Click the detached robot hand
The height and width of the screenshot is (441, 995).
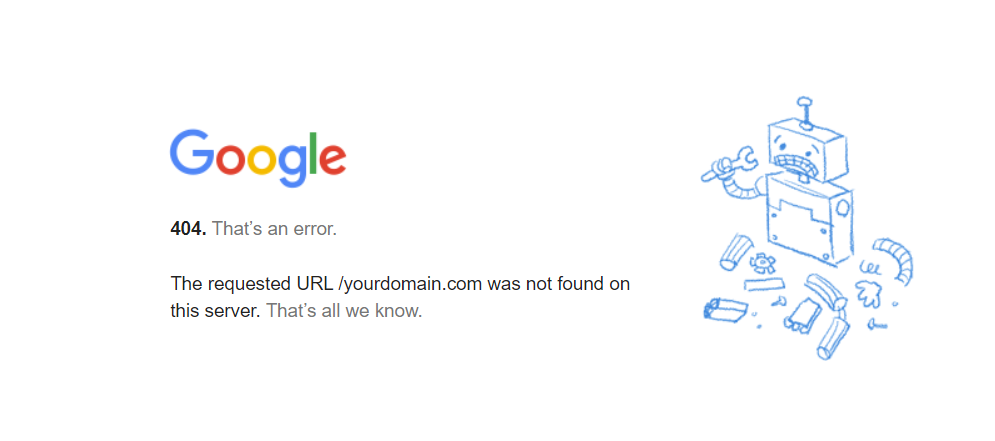pos(867,294)
